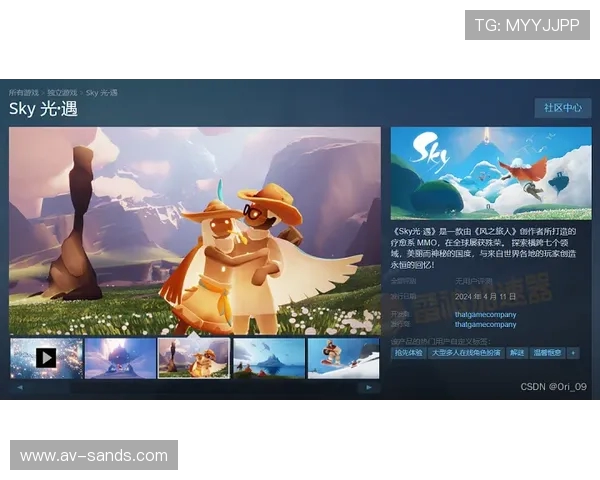Click the plus button to add a tag
The width and height of the screenshot is (600, 480).
coord(573,353)
